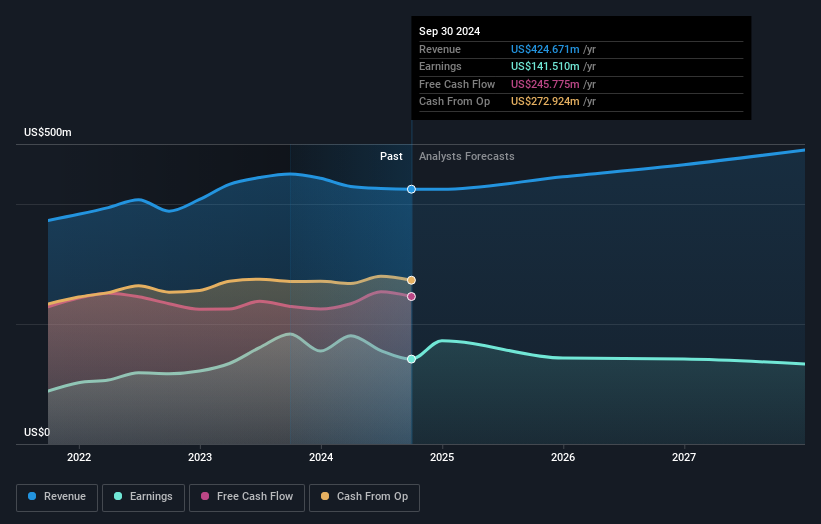Viewport: 821px width, 524px height.
Task: Toggle the Revenue legend series
Action: [57, 497]
